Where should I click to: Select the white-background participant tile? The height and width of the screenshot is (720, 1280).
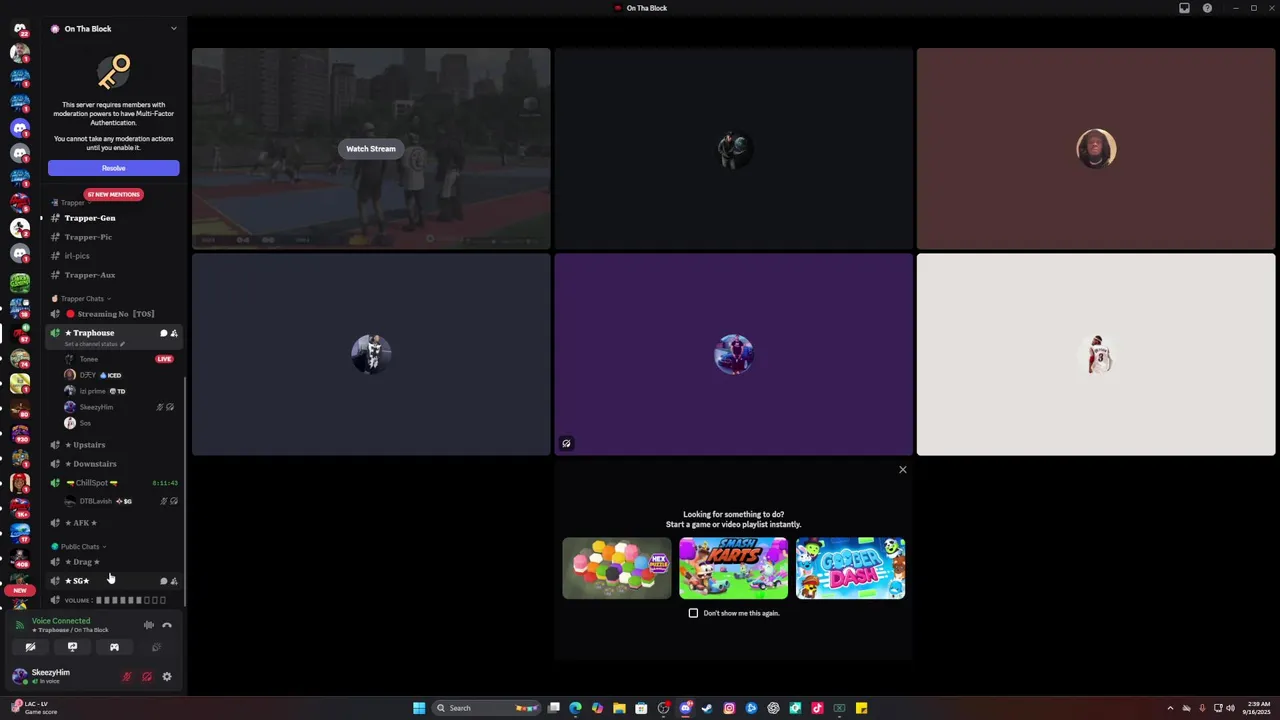tap(1096, 354)
